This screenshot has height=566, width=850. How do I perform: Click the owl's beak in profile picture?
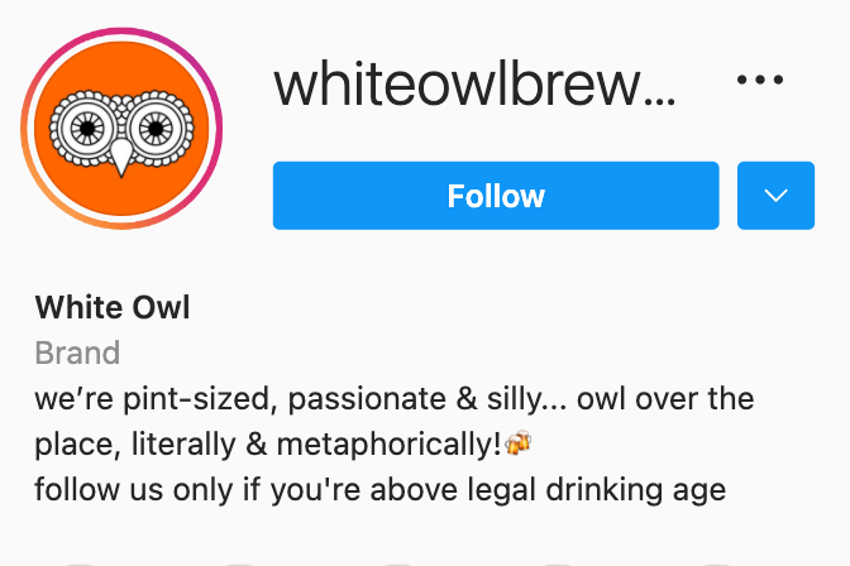(x=121, y=157)
